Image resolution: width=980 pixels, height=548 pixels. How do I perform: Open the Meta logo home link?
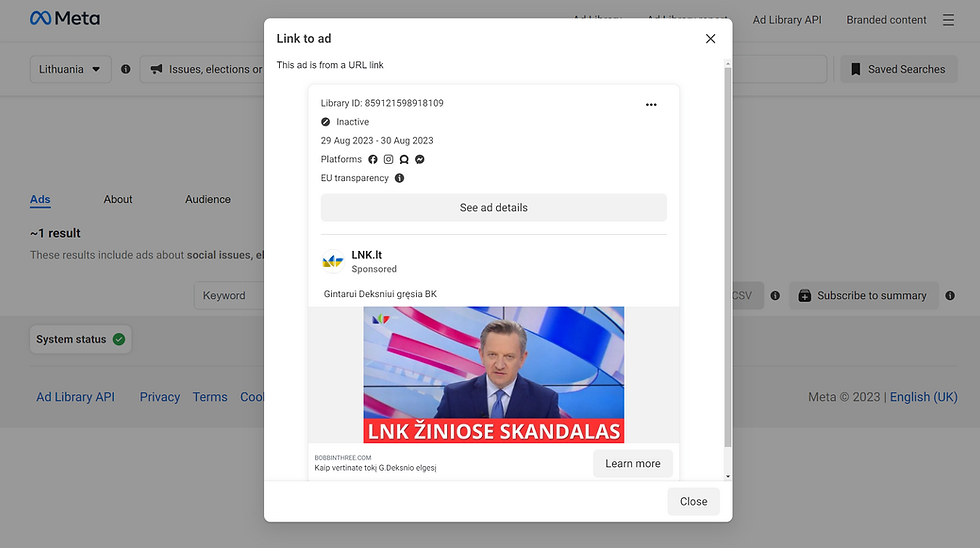coord(65,19)
